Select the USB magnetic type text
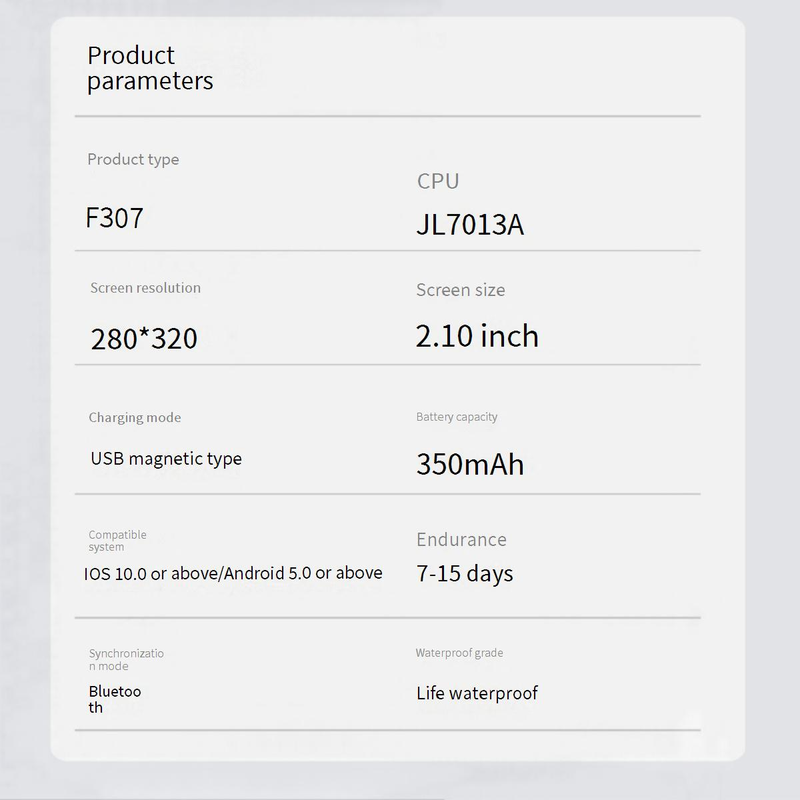The height and width of the screenshot is (800, 800). click(166, 459)
